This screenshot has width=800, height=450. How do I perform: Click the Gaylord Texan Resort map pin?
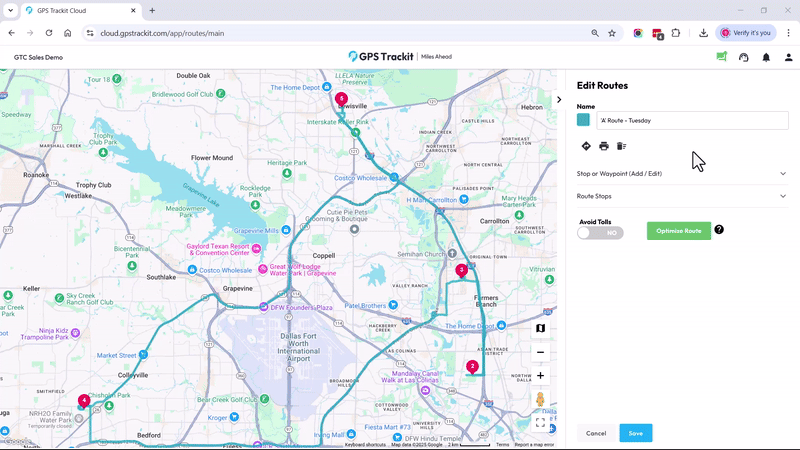(256, 248)
